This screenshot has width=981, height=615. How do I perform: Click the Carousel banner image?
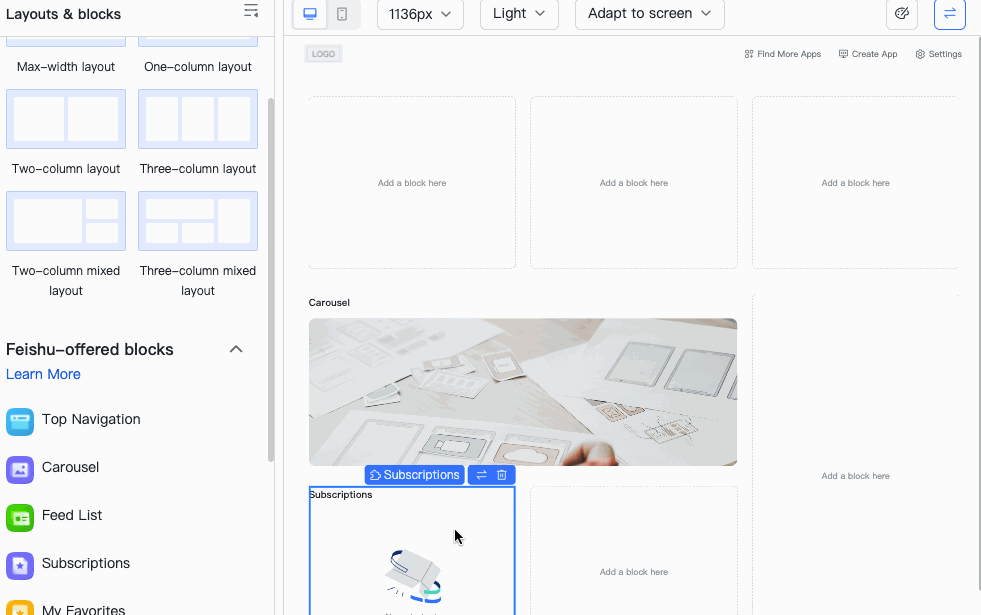(x=523, y=392)
